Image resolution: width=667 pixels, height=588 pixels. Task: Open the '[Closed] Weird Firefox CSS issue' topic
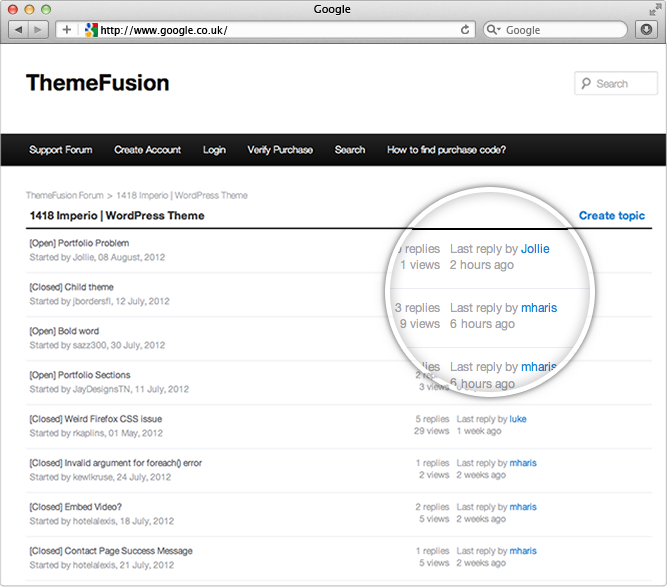[95, 419]
